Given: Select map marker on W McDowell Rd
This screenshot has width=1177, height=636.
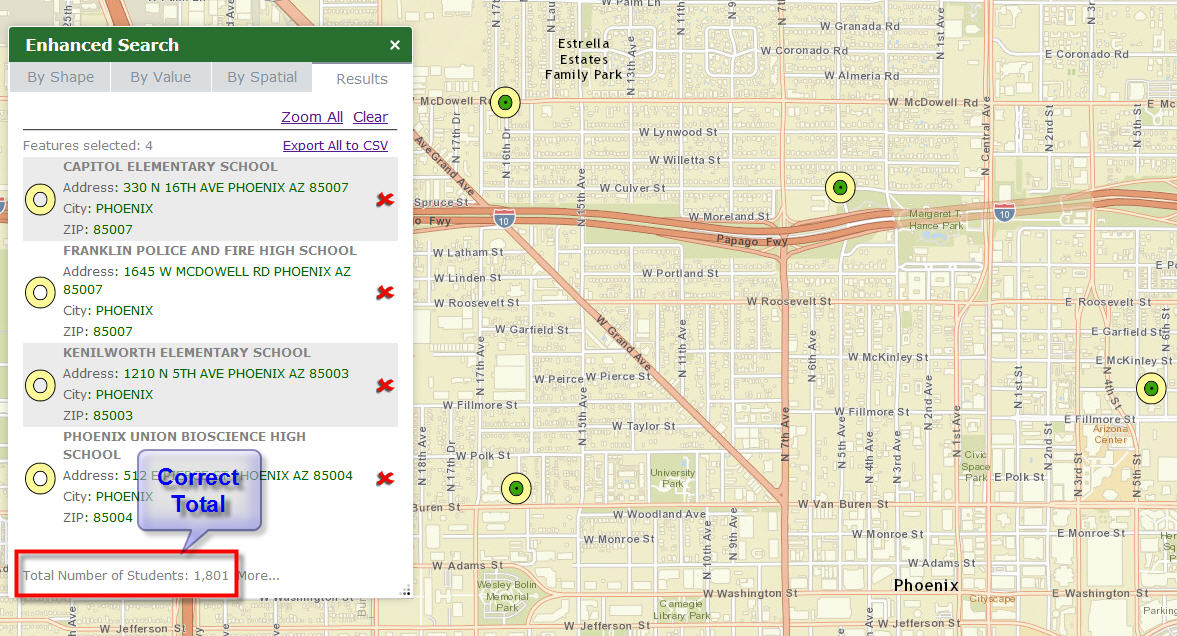Looking at the screenshot, I should 505,102.
